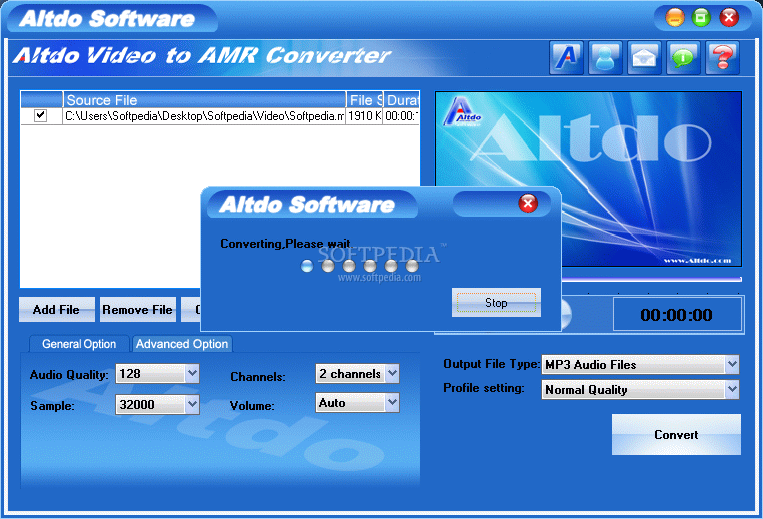Open help with the red question mark icon
Viewport: 763px width, 519px height.
(x=723, y=58)
